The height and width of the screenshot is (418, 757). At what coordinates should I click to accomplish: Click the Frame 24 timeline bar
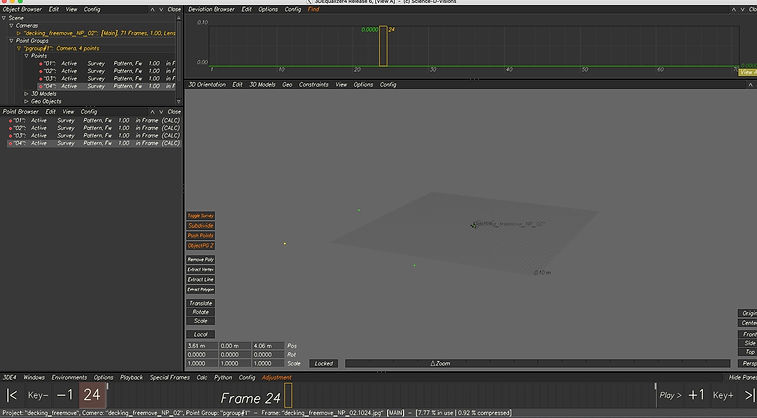pos(288,395)
